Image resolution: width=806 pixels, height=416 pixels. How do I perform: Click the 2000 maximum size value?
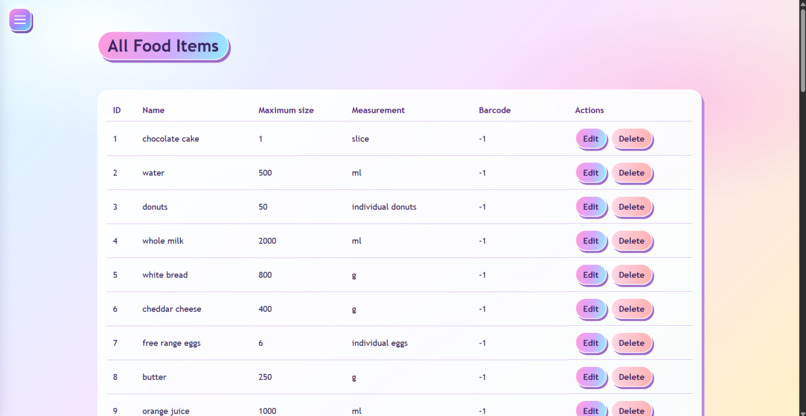267,241
